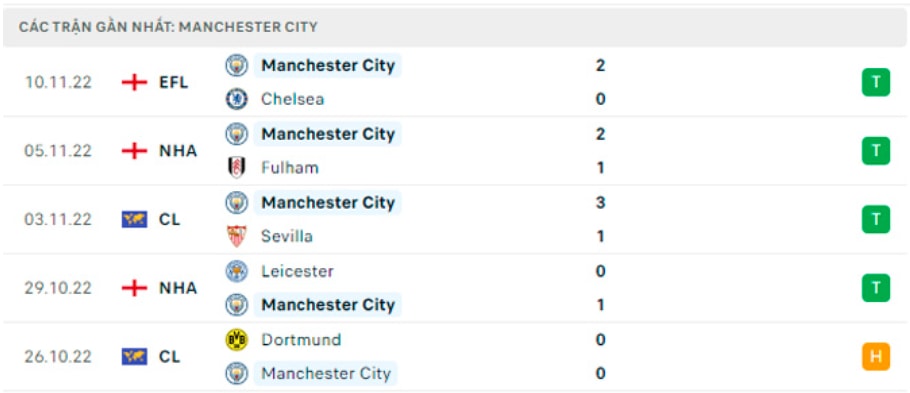Select Manchester City in the Fulham match
Viewport: 910px width, 393px height.
point(328,134)
